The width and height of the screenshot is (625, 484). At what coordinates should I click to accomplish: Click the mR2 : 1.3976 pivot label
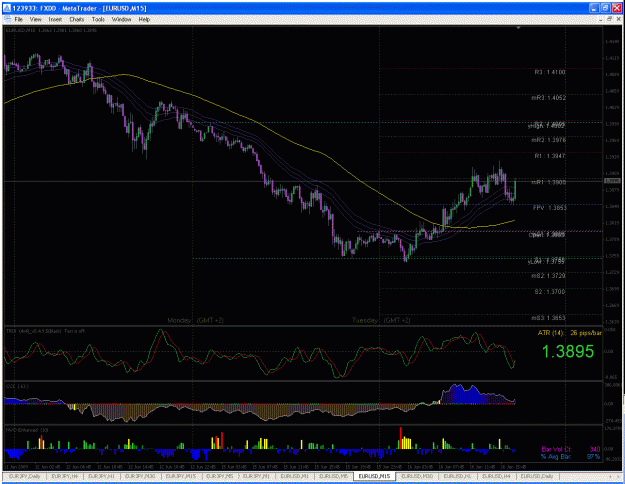[x=548, y=140]
